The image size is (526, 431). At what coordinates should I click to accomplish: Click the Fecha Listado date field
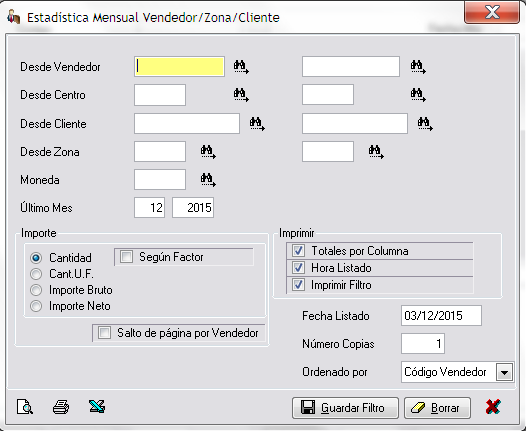click(441, 316)
